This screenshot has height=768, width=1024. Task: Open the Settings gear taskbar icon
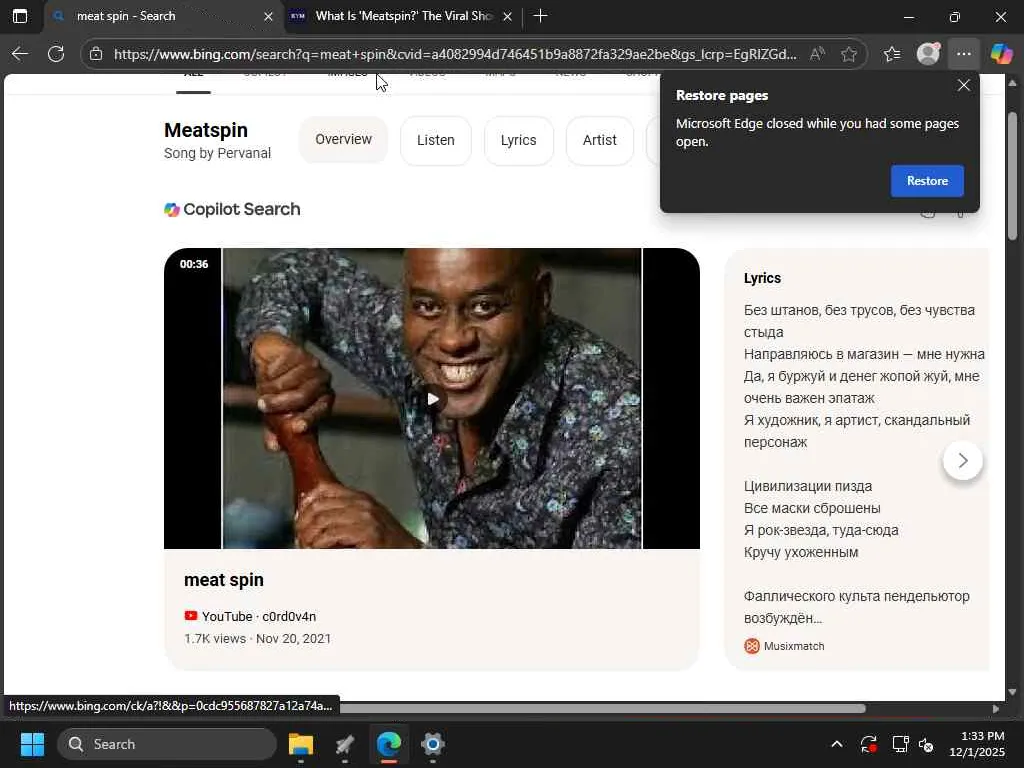point(432,744)
